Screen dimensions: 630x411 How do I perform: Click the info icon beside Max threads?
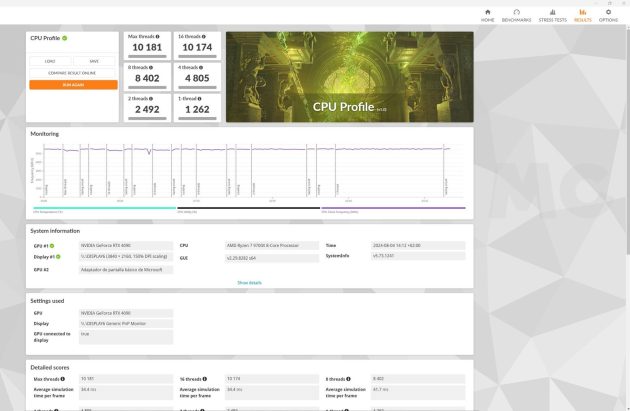[x=157, y=36]
